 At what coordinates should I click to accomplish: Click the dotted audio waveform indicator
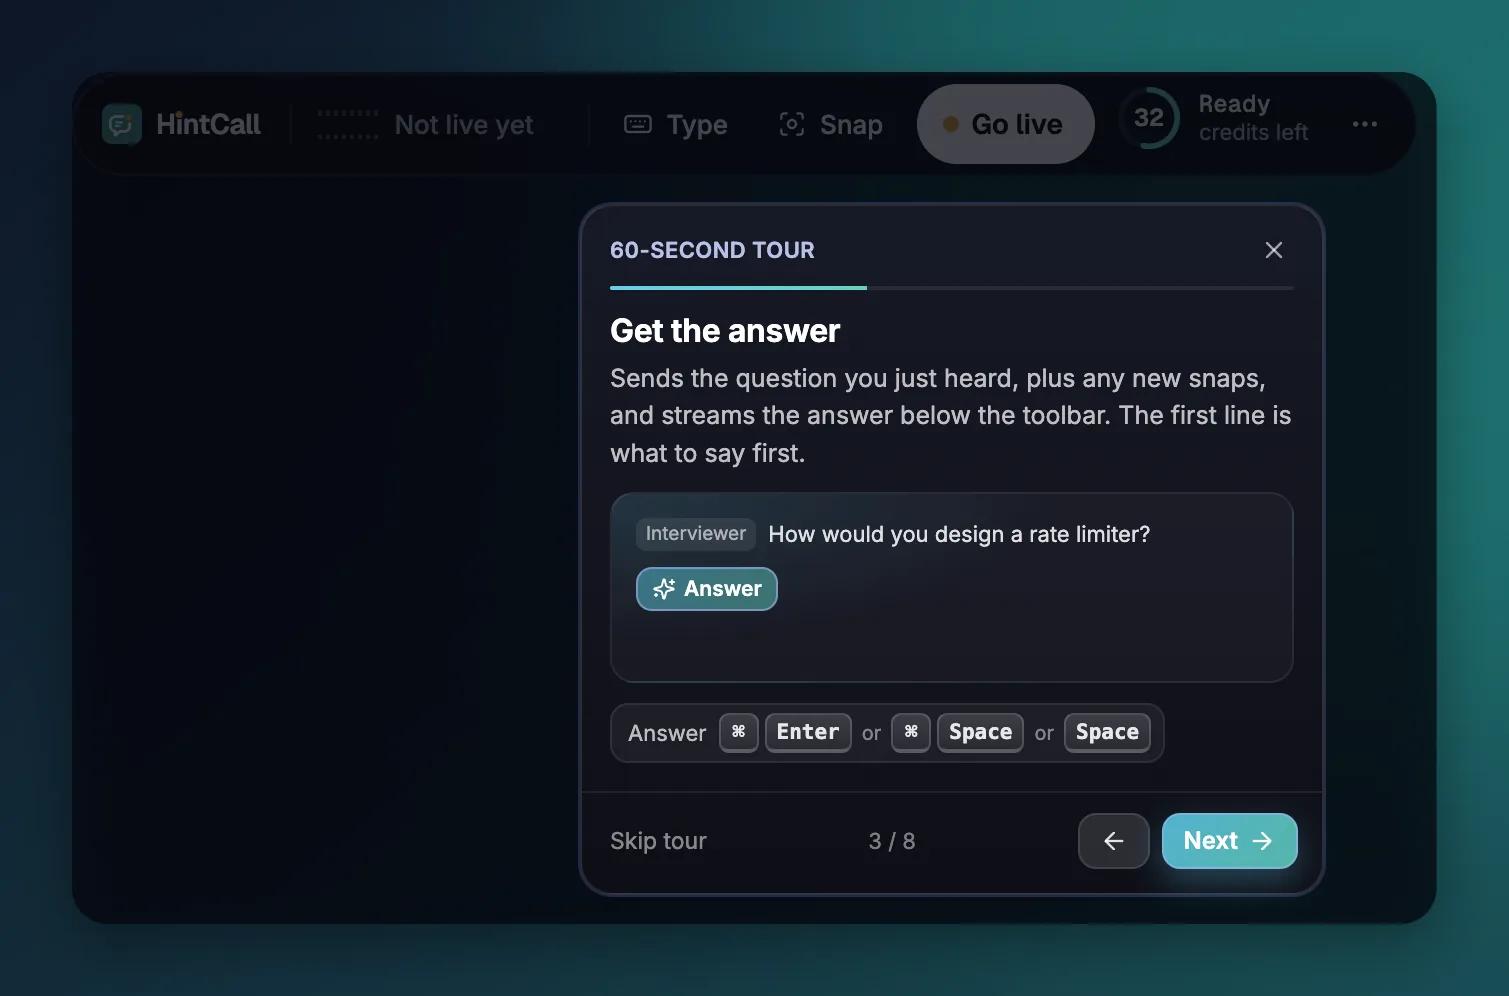click(348, 125)
